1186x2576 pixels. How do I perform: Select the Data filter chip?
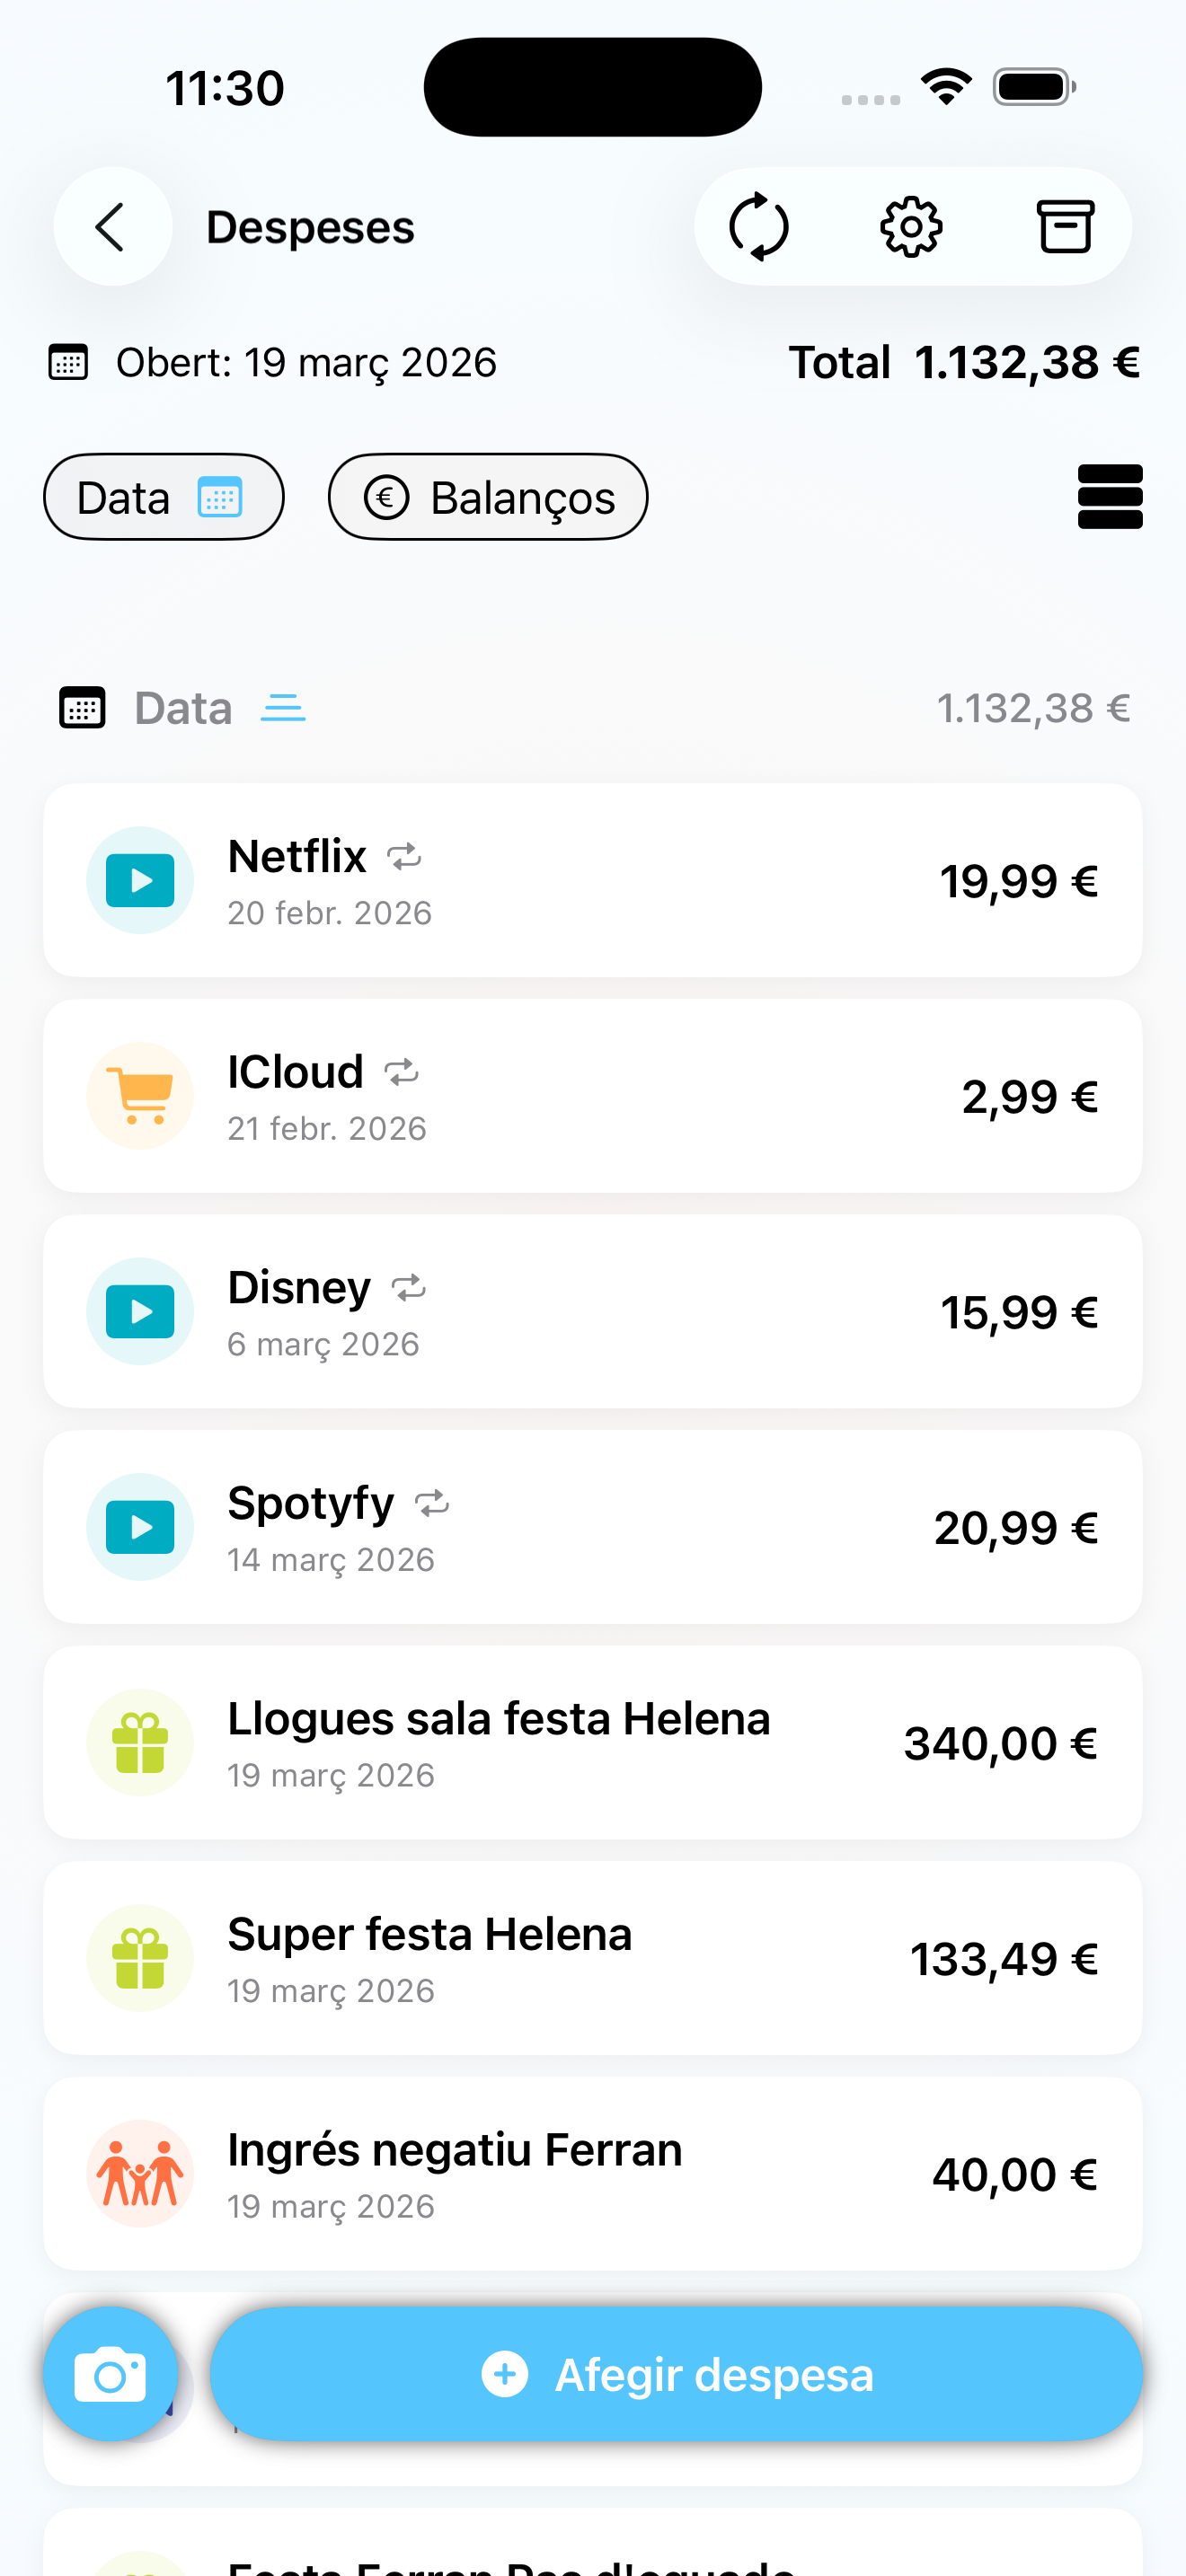tap(164, 497)
